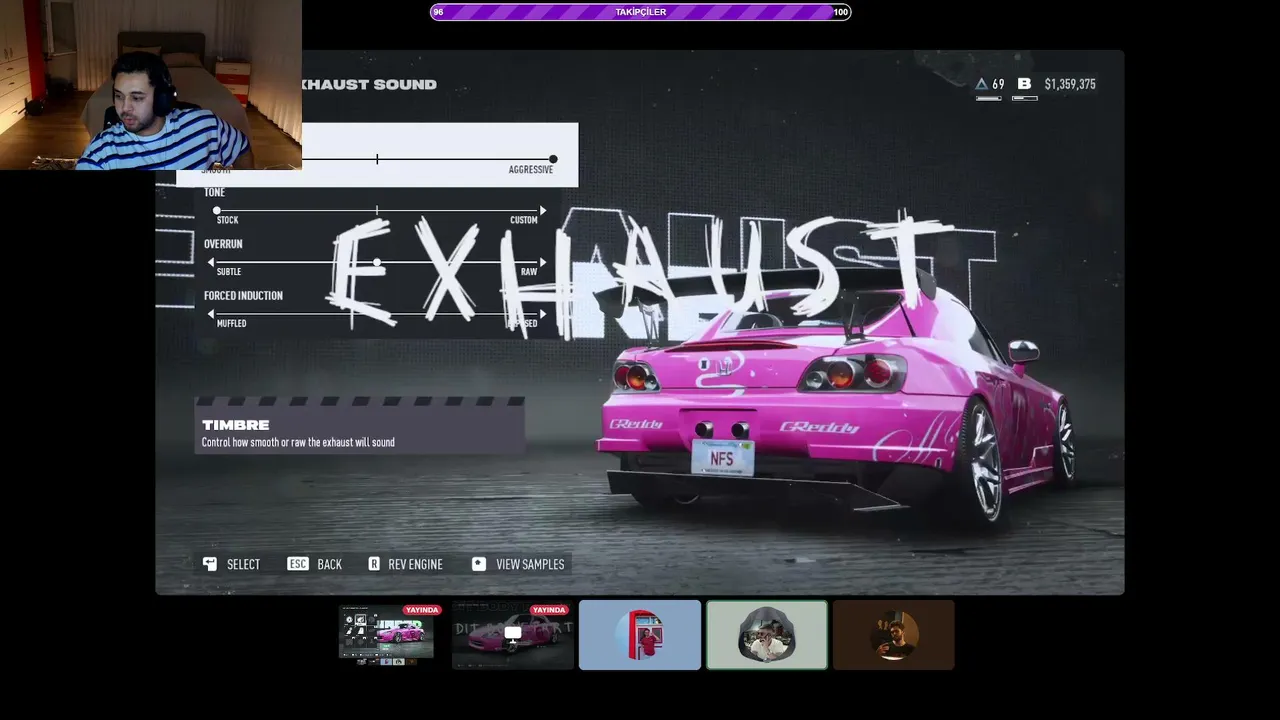Click the Aggressive label on Timbre slider
The image size is (1280, 720).
coord(531,170)
